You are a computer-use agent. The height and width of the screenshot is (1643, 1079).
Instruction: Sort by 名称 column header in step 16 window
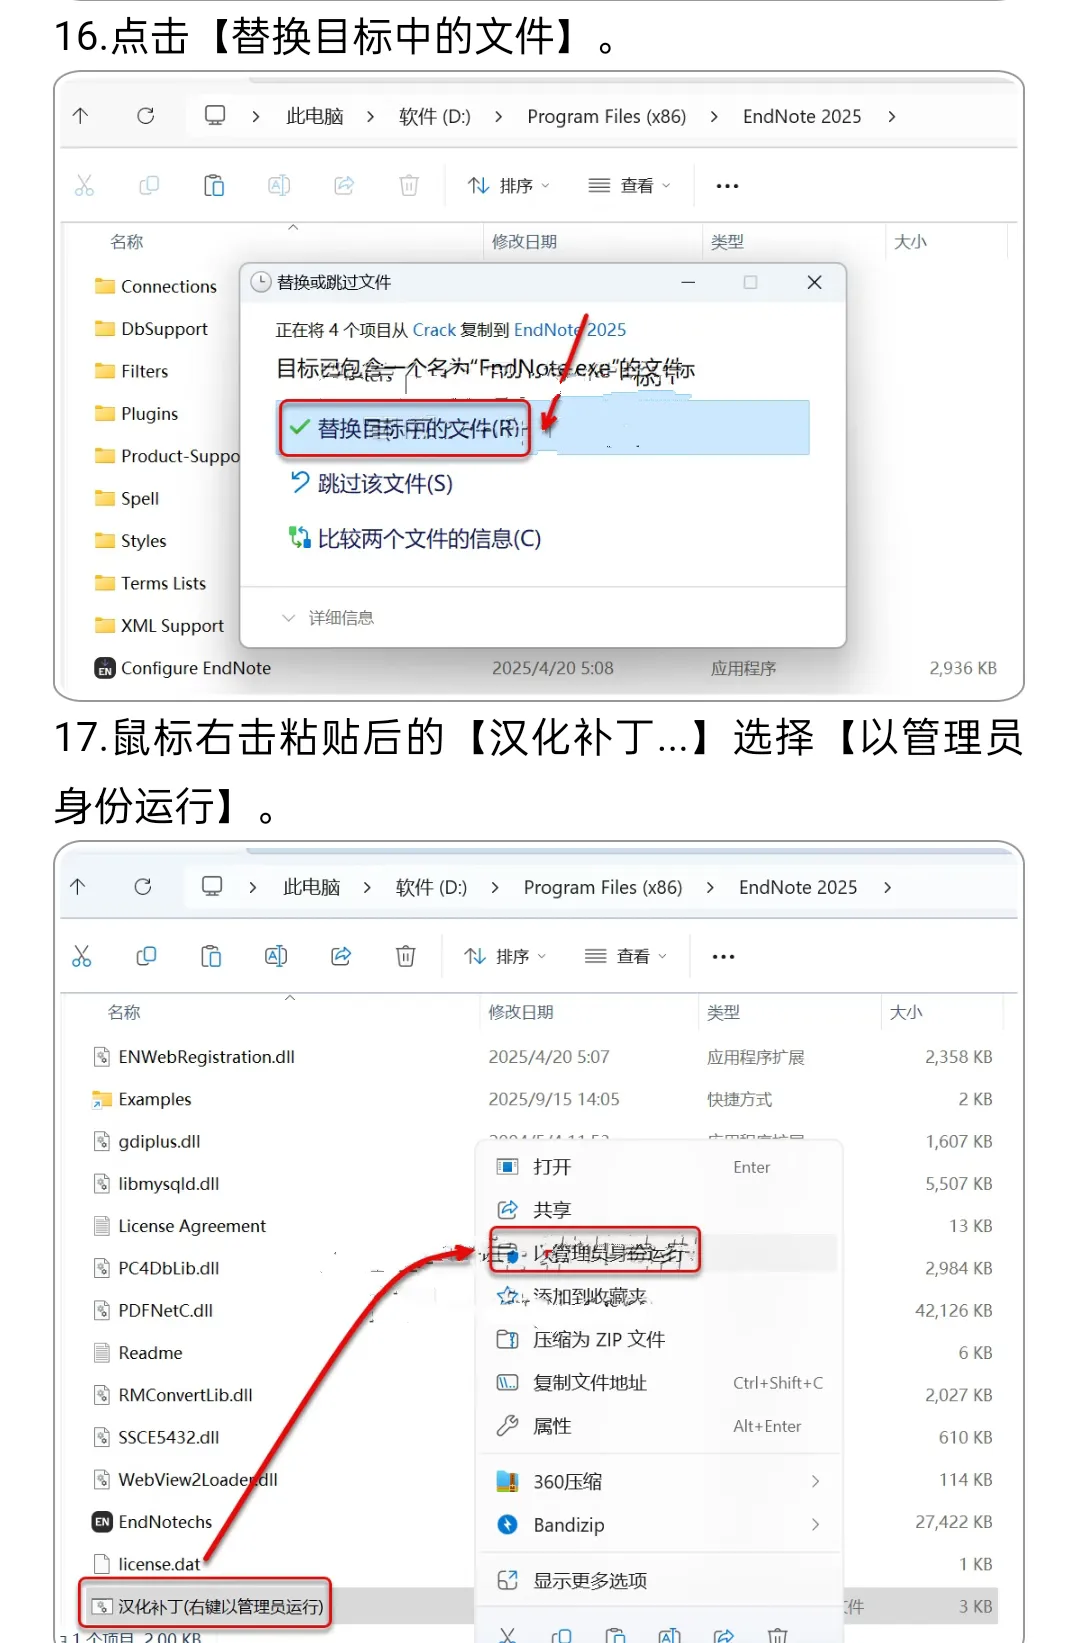[127, 242]
